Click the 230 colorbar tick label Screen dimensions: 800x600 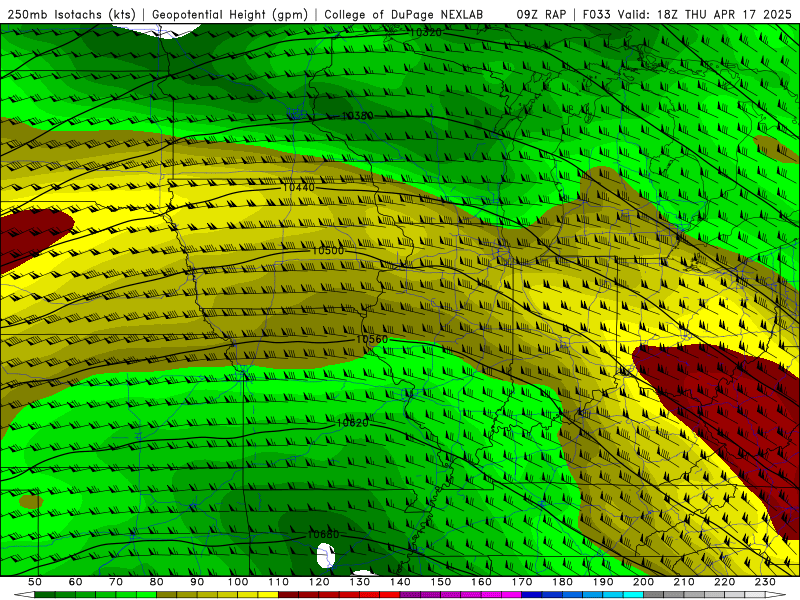pyautogui.click(x=765, y=582)
